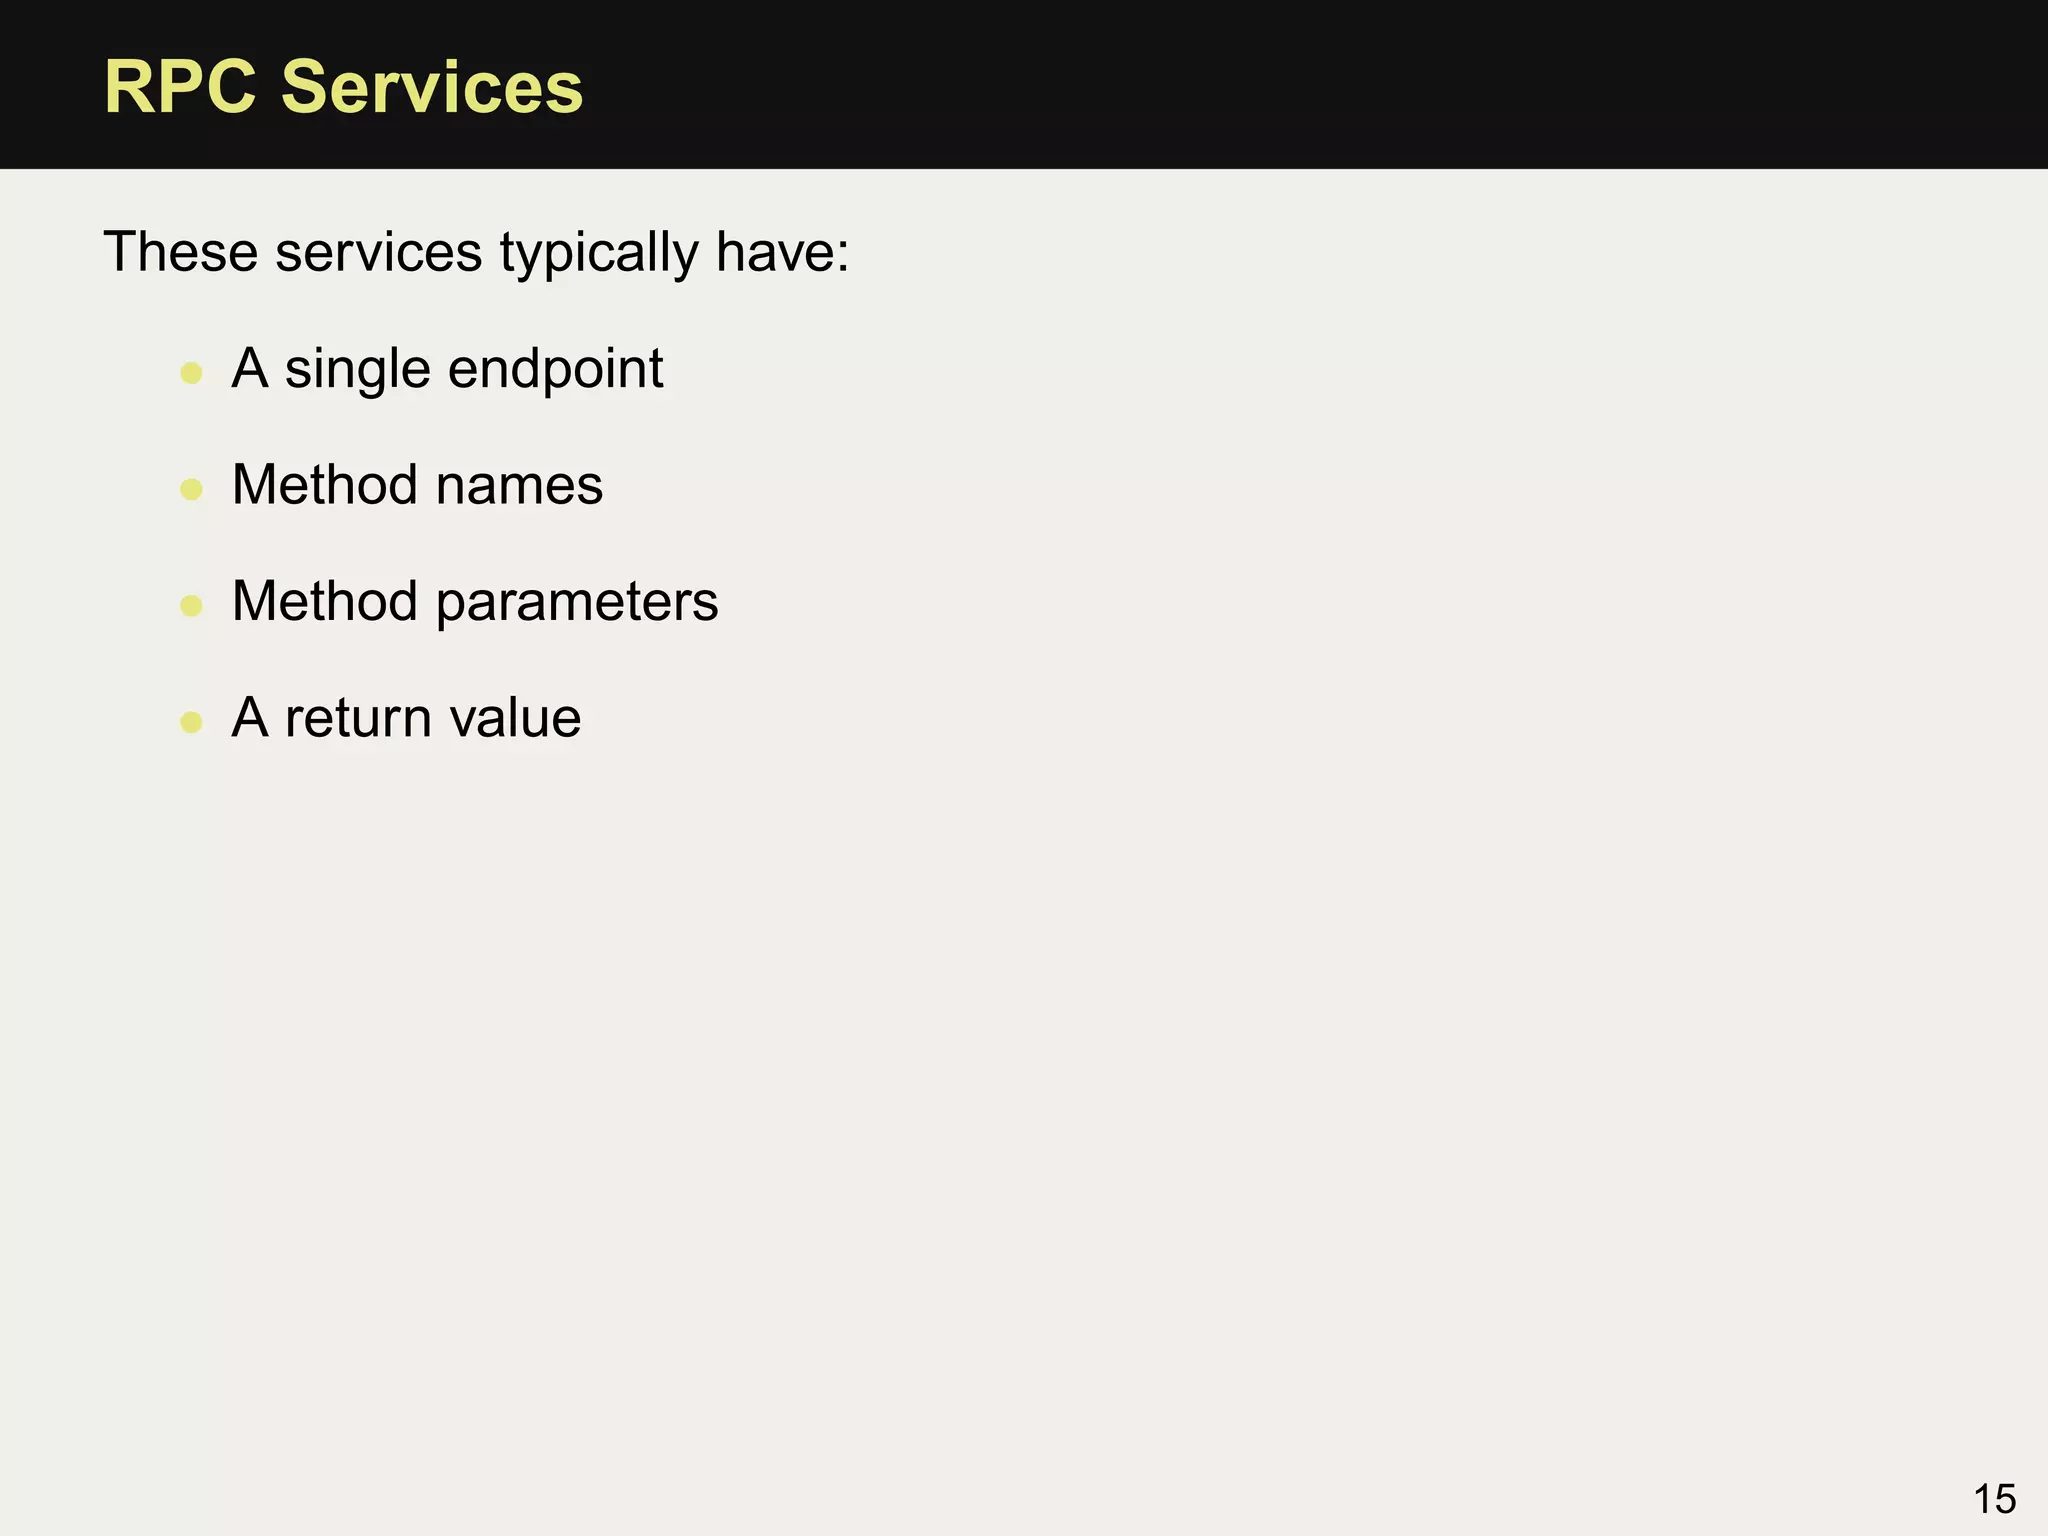Click the word "names" in the second bullet

(x=519, y=487)
